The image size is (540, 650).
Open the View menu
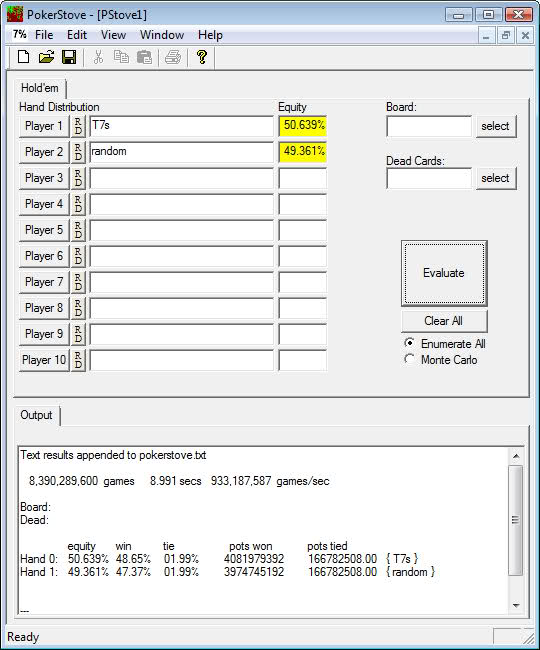(x=113, y=35)
